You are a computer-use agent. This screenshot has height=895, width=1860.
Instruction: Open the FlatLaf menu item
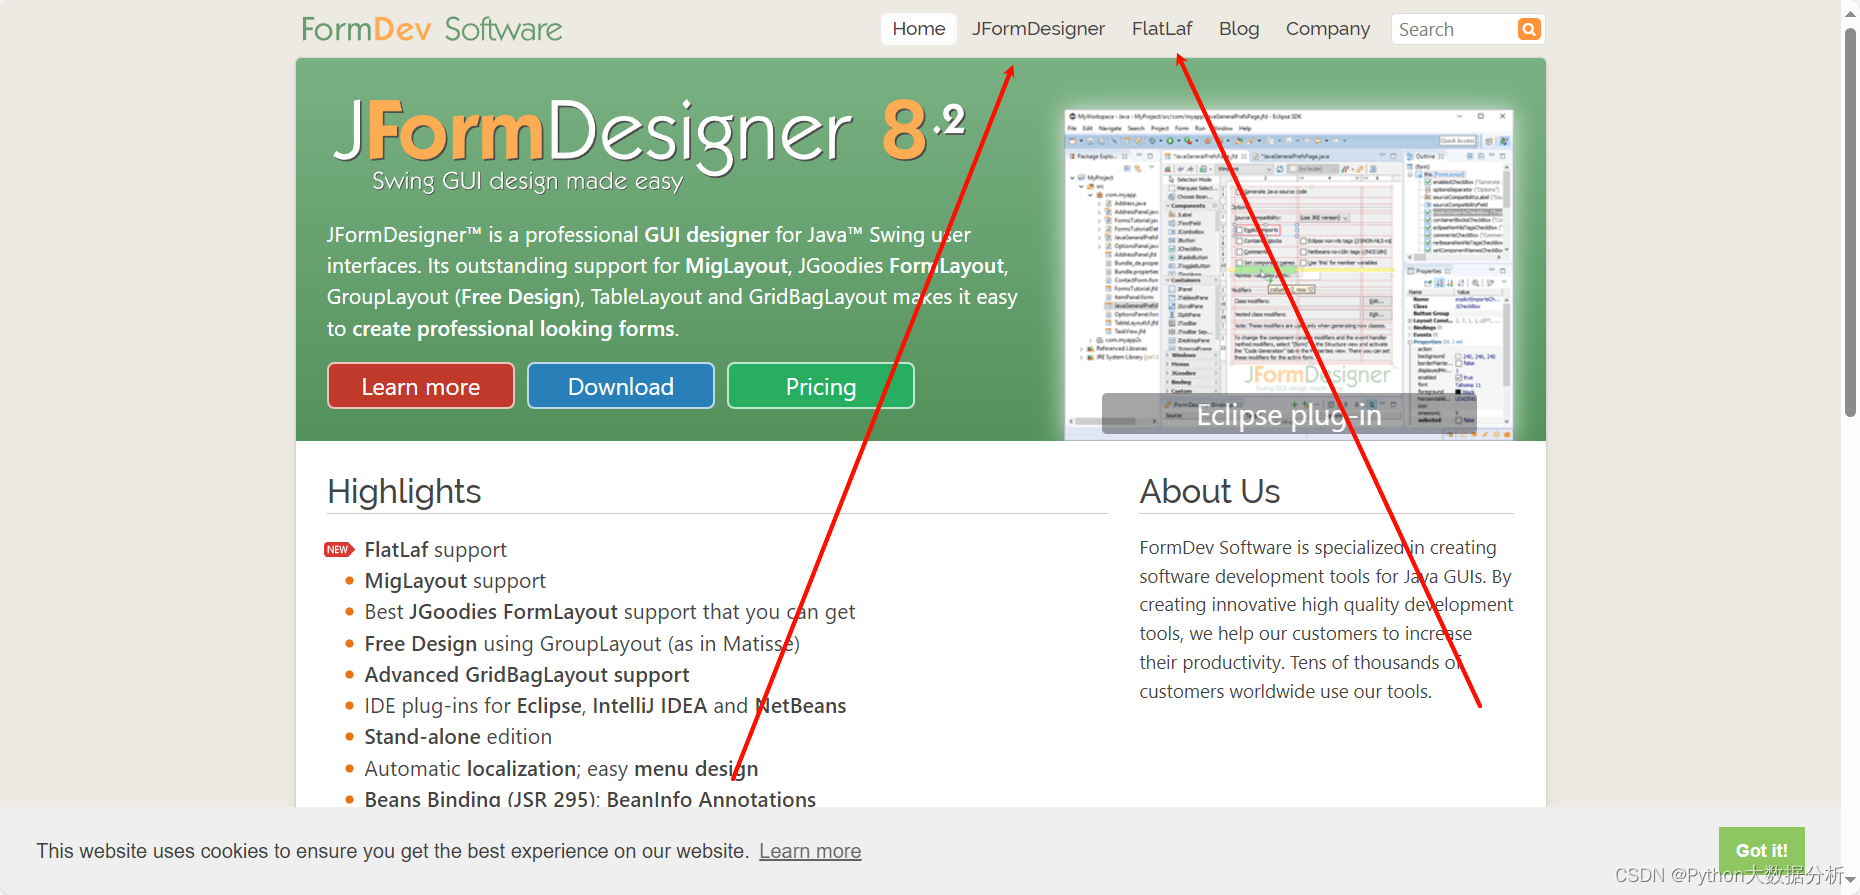pos(1162,29)
